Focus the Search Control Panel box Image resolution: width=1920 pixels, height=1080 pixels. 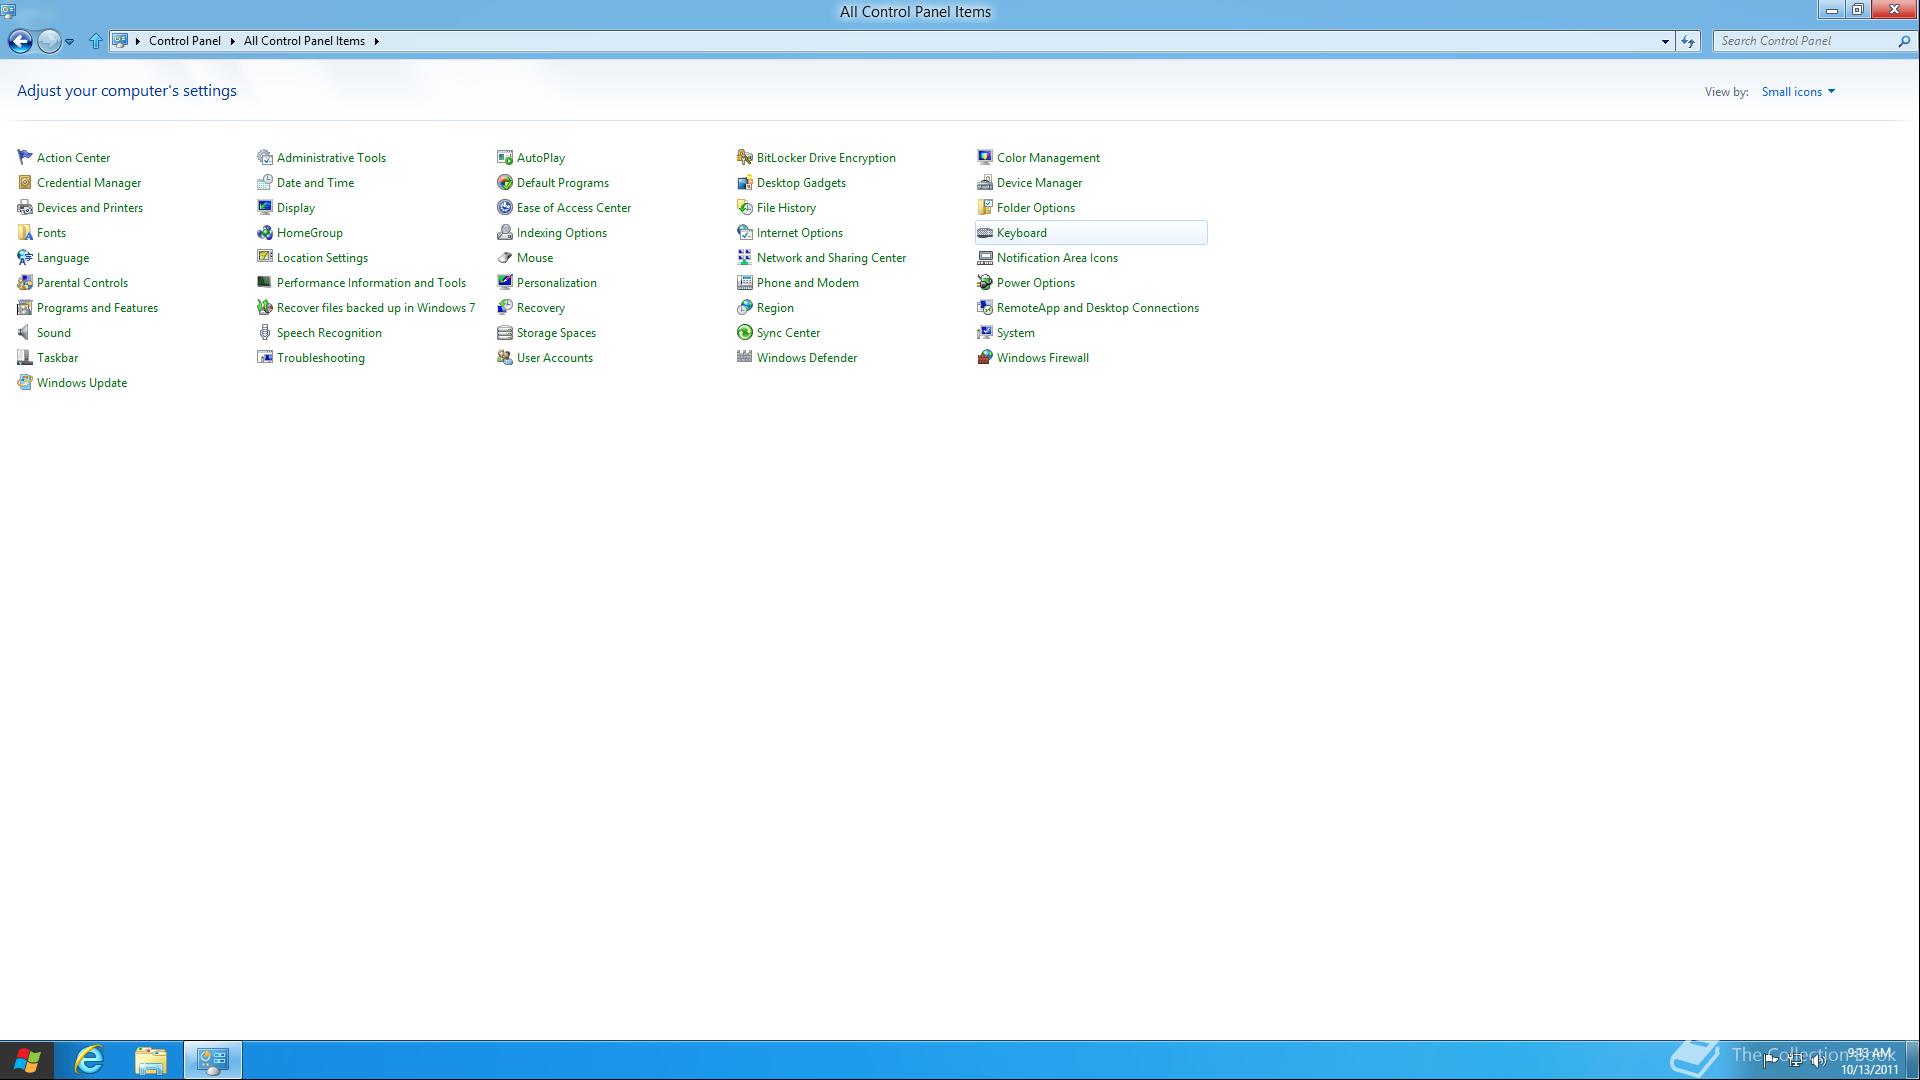pyautogui.click(x=1804, y=41)
